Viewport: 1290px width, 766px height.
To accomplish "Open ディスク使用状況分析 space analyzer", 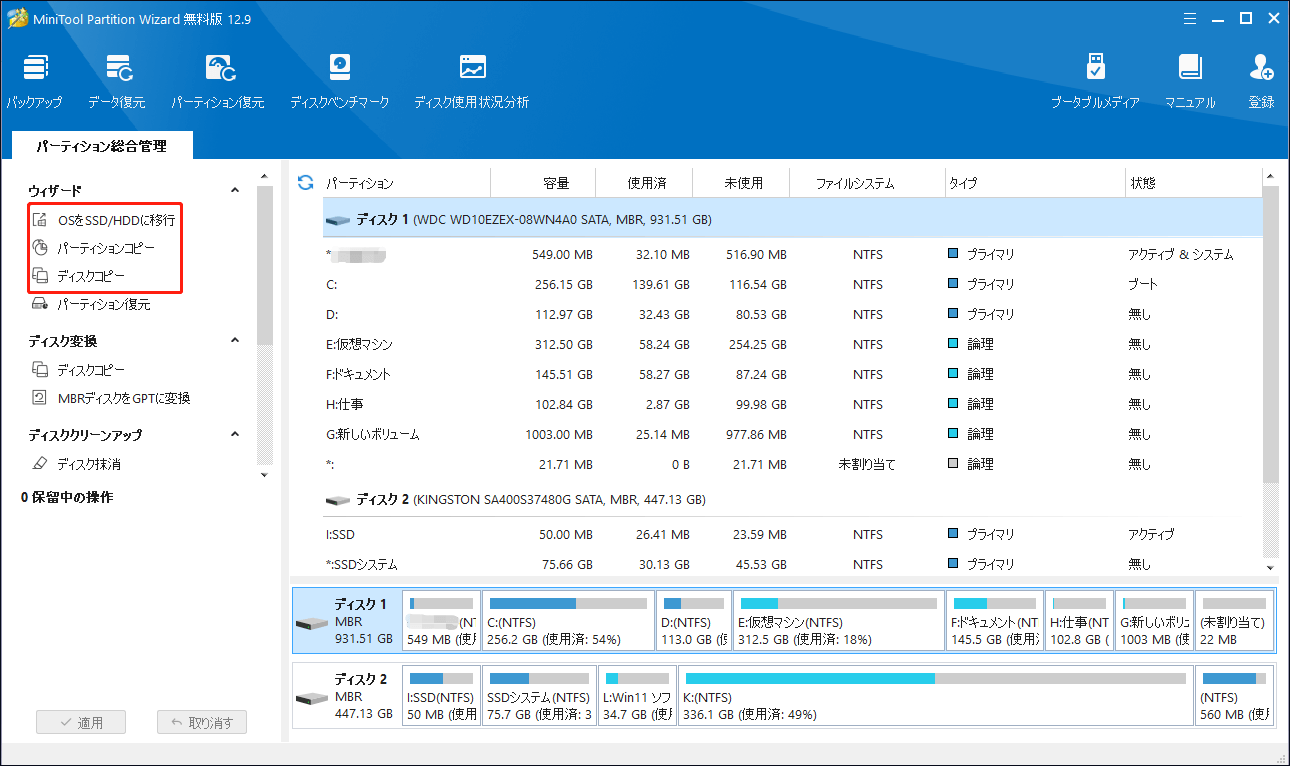I will point(472,81).
